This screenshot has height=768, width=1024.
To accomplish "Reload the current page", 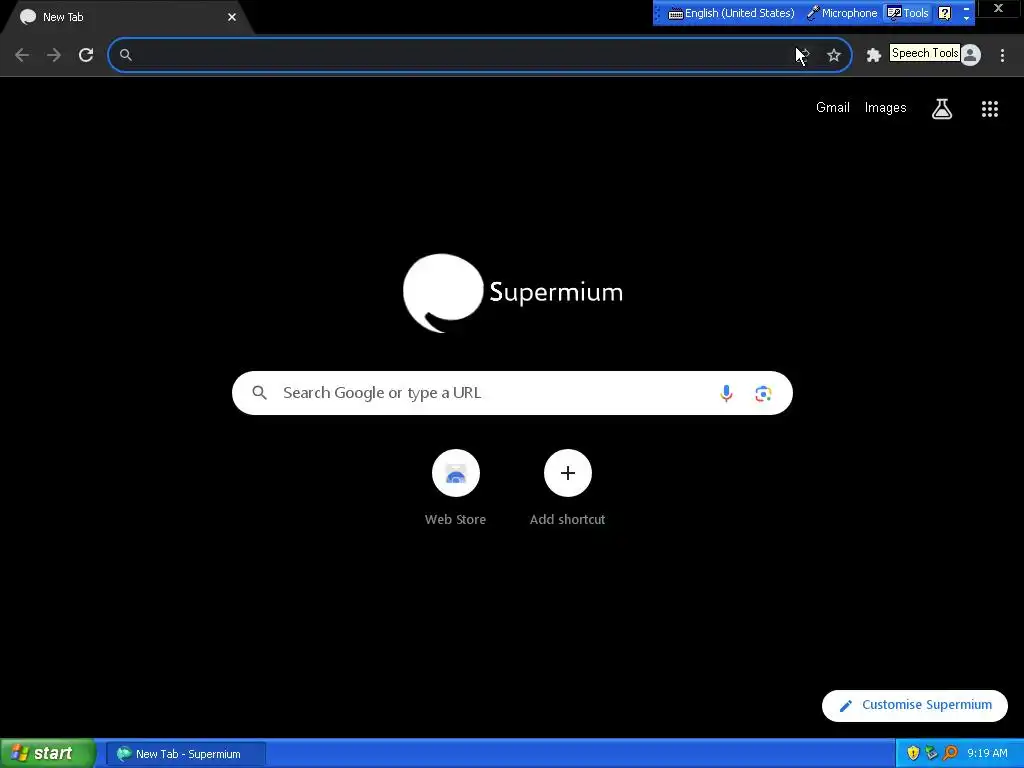I will point(86,55).
